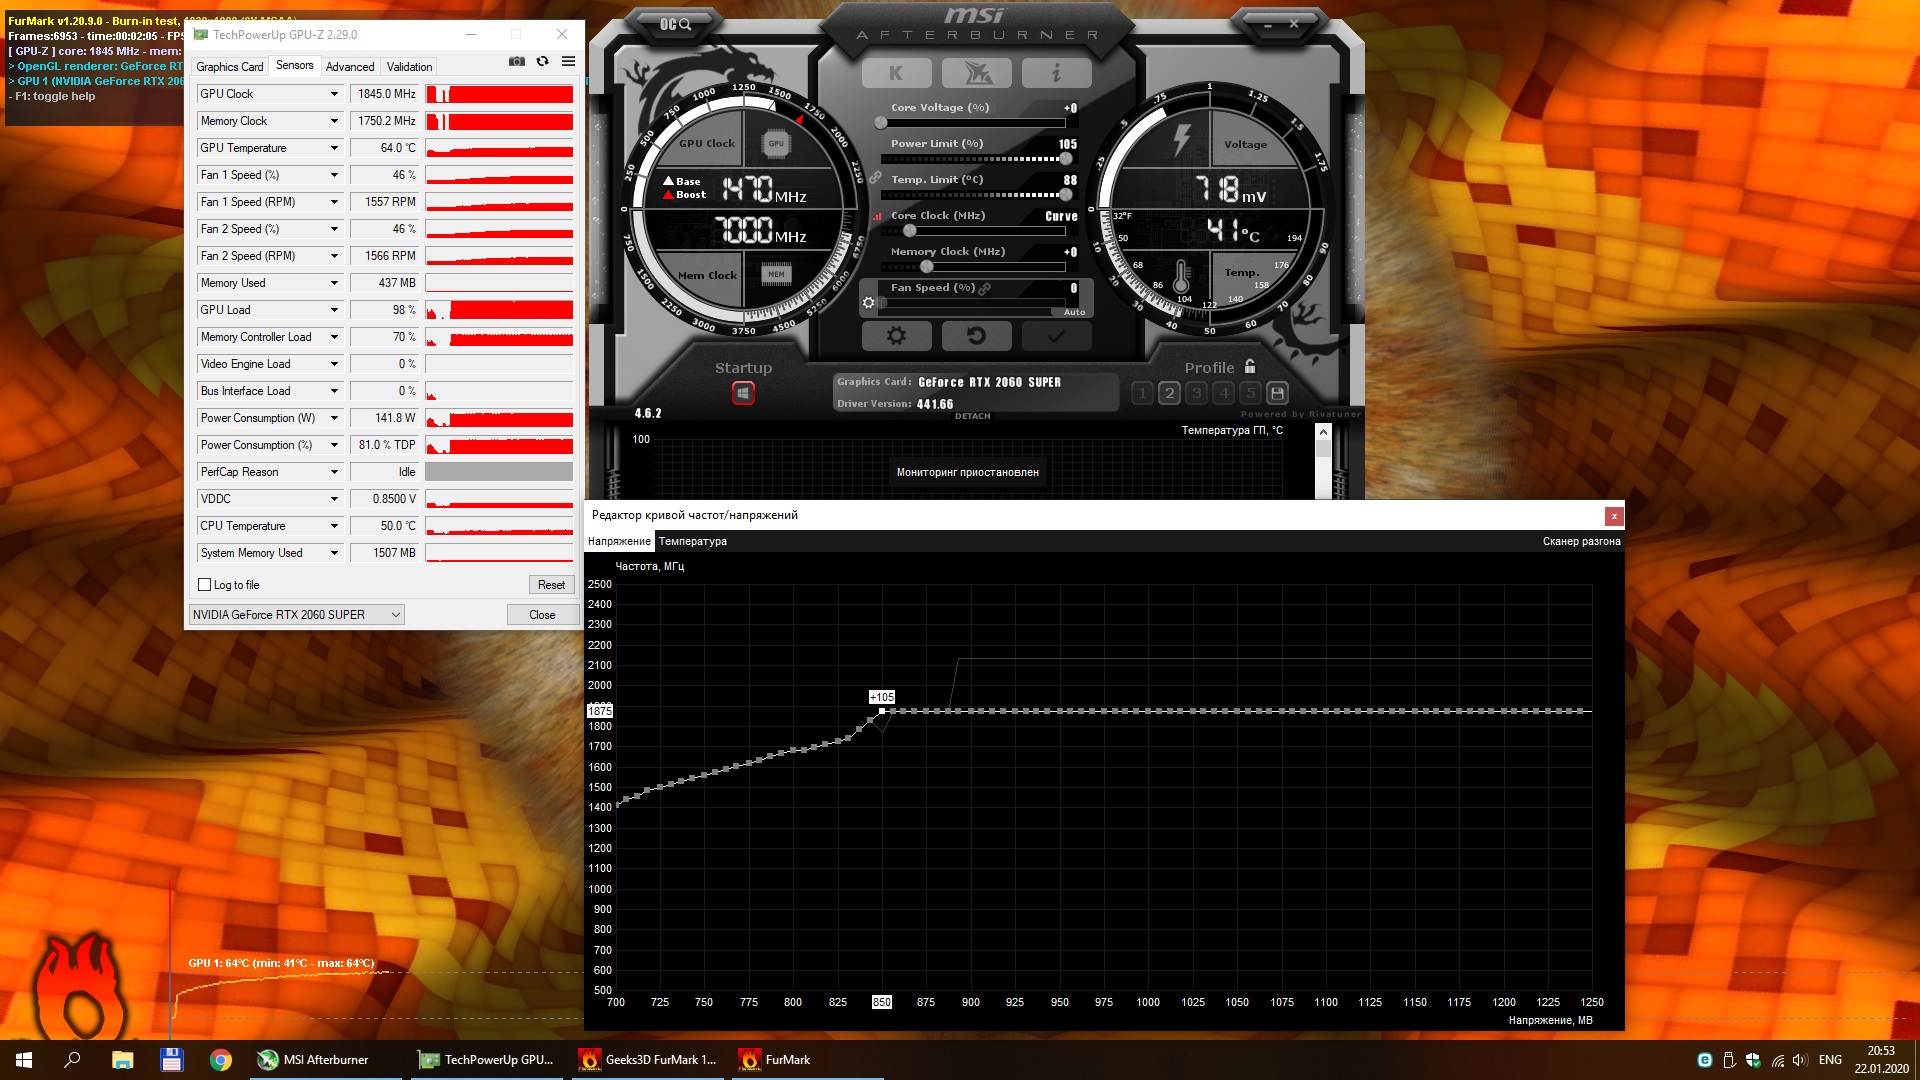The image size is (1920, 1080).
Task: Open the Afterburner settings gear button
Action: click(x=896, y=336)
